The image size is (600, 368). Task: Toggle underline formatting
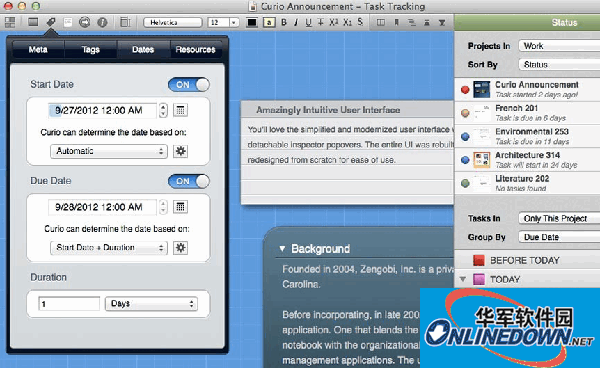coord(308,22)
